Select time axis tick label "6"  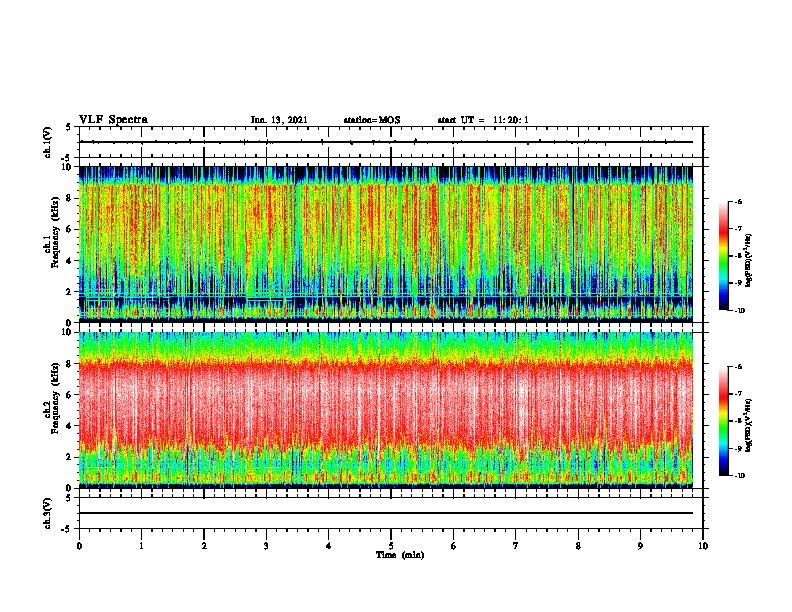tap(454, 546)
